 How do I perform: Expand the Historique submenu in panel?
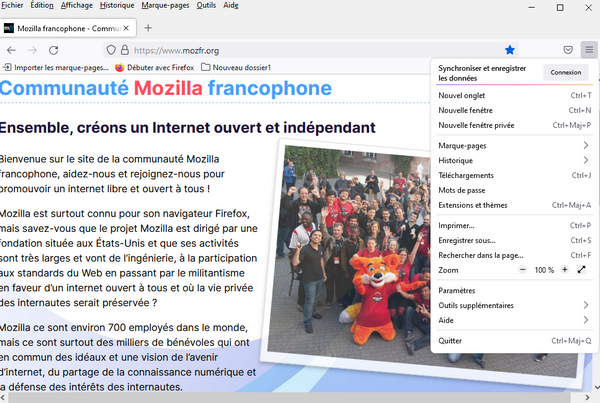pyautogui.click(x=514, y=160)
